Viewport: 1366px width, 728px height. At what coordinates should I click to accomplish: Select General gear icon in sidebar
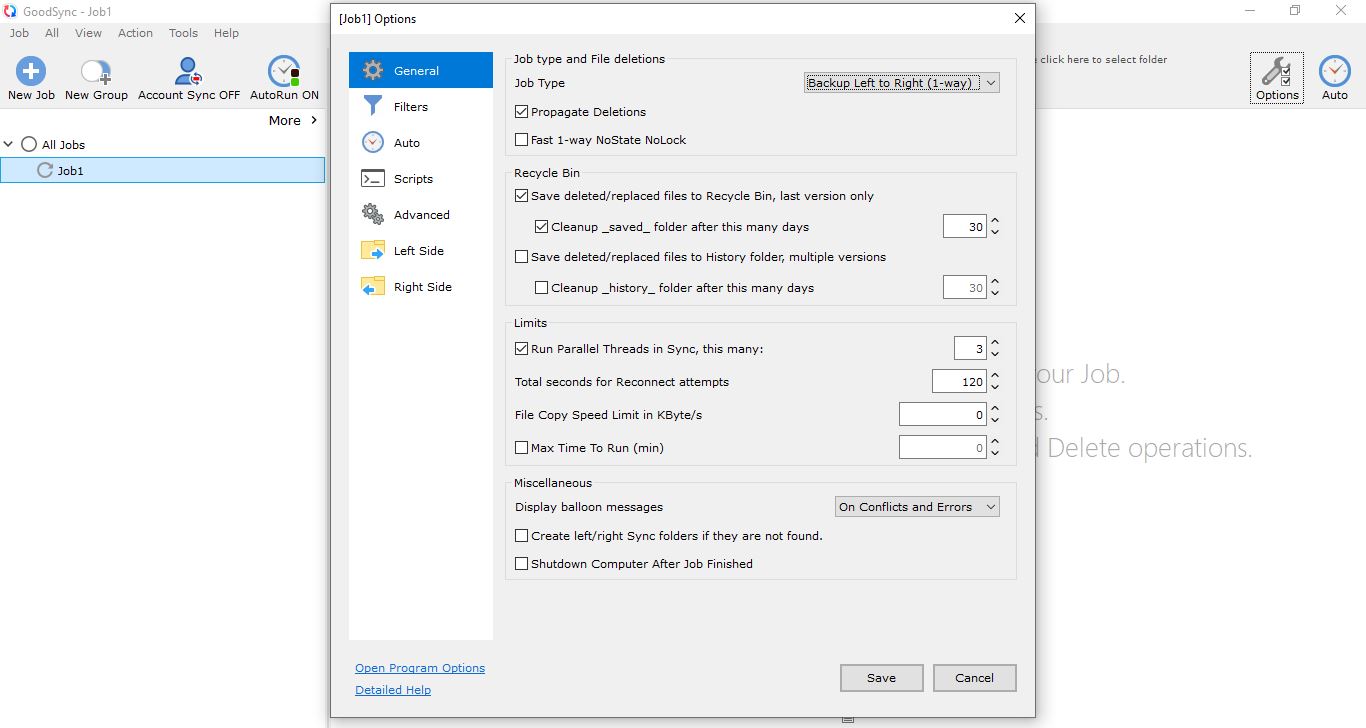[373, 71]
